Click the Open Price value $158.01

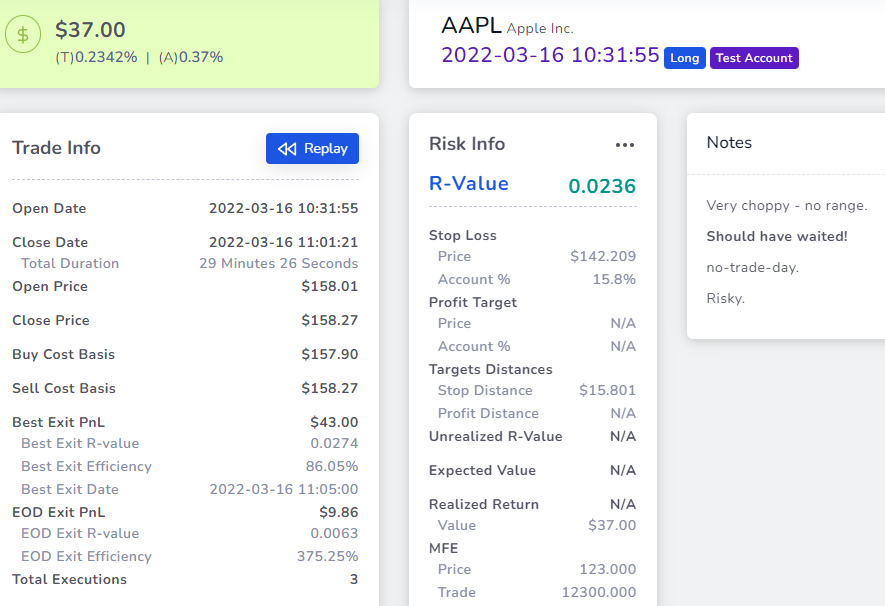point(330,286)
